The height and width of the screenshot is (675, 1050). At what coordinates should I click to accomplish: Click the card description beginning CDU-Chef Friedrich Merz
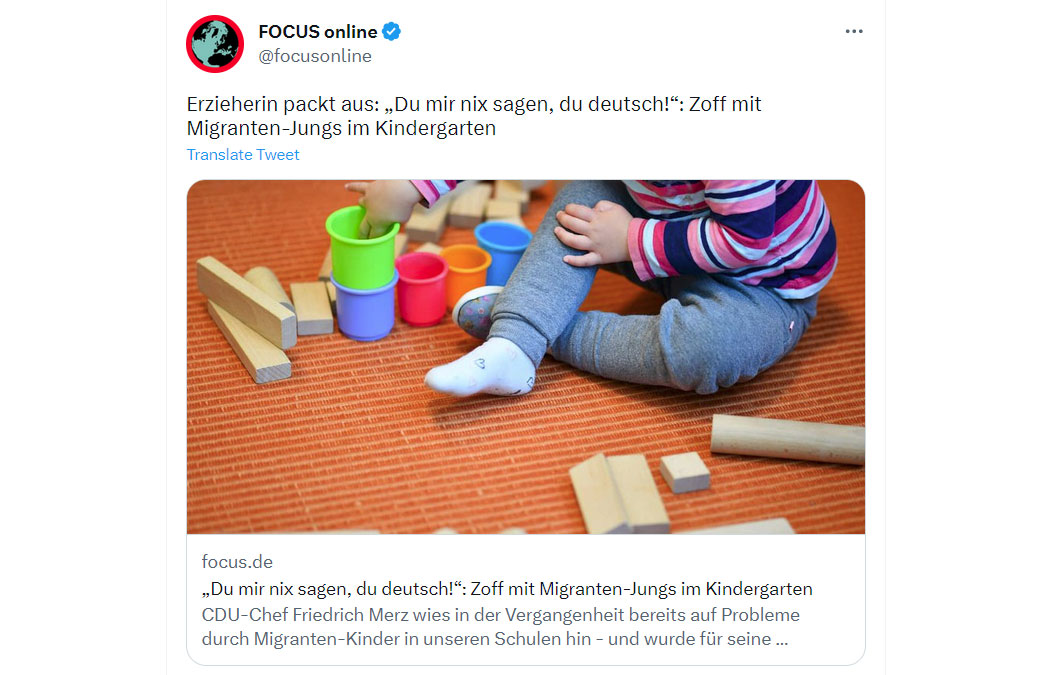tap(501, 627)
